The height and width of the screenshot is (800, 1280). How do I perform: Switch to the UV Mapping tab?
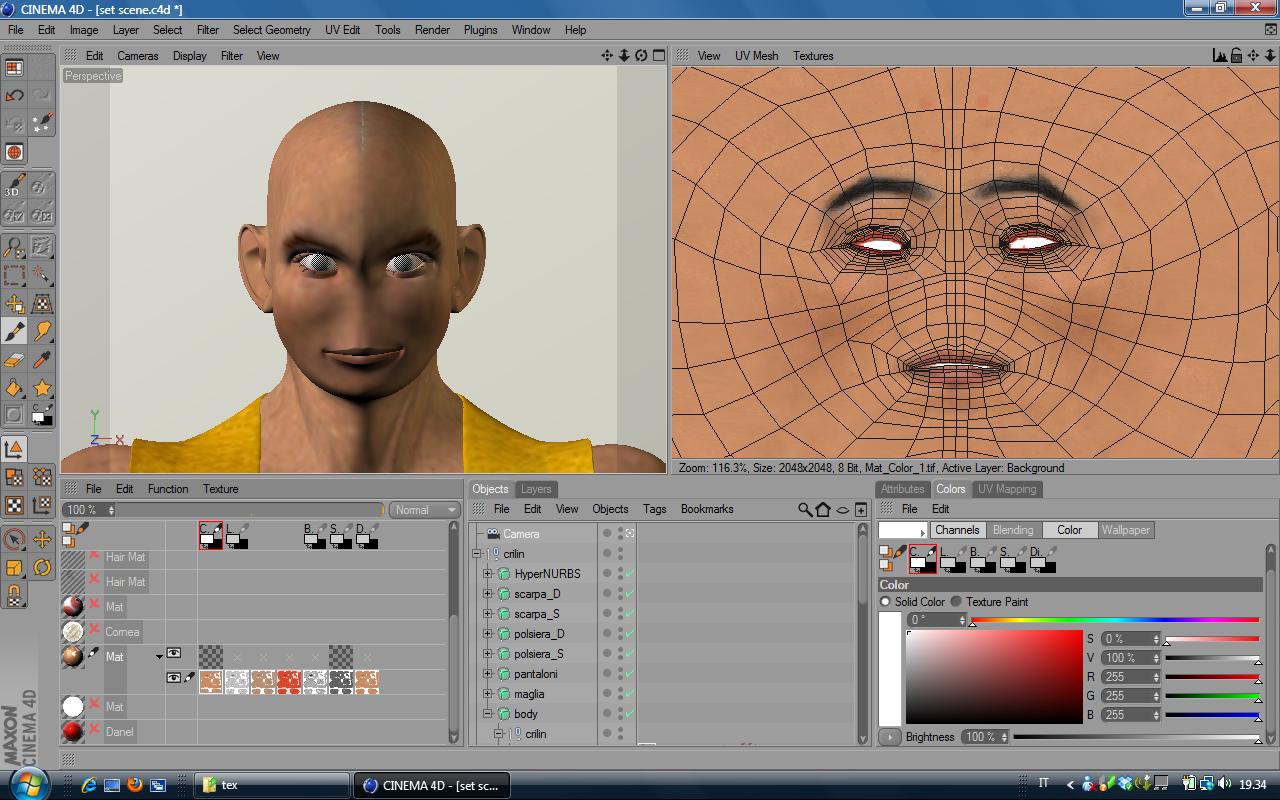pyautogui.click(x=1006, y=489)
